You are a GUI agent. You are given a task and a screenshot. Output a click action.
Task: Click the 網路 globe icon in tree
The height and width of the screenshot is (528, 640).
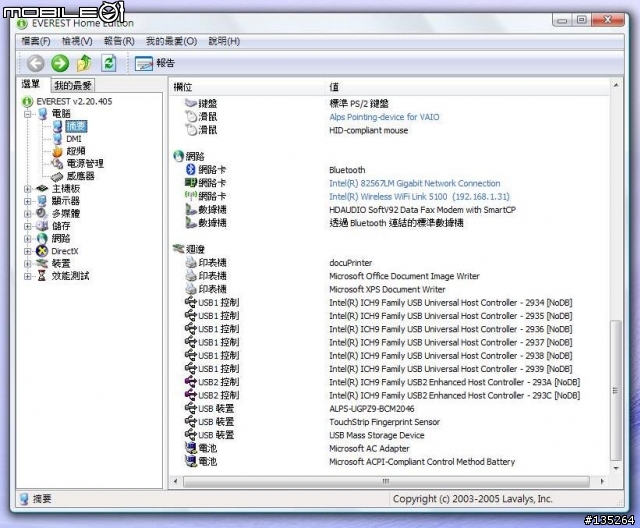[x=42, y=238]
